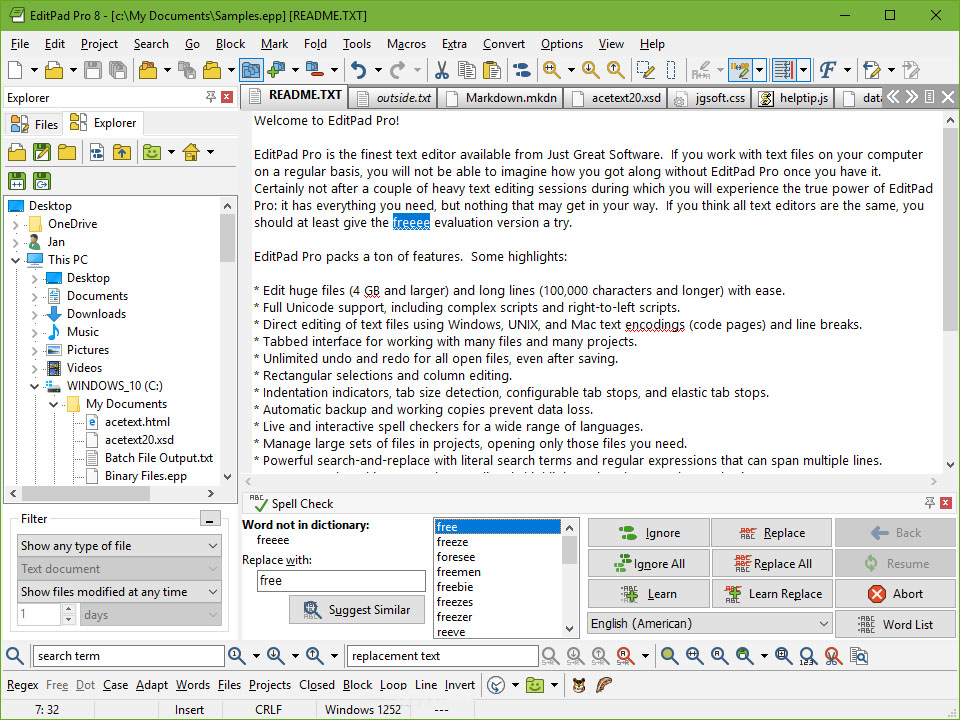Toggle the Adapt search option
960x720 pixels.
[152, 684]
